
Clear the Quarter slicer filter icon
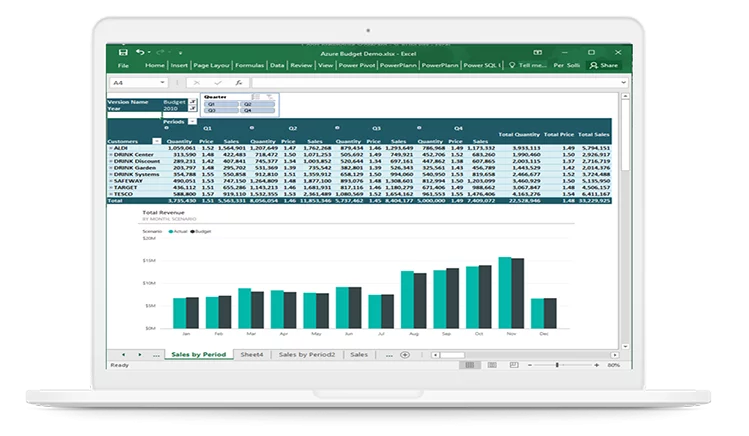coord(270,97)
